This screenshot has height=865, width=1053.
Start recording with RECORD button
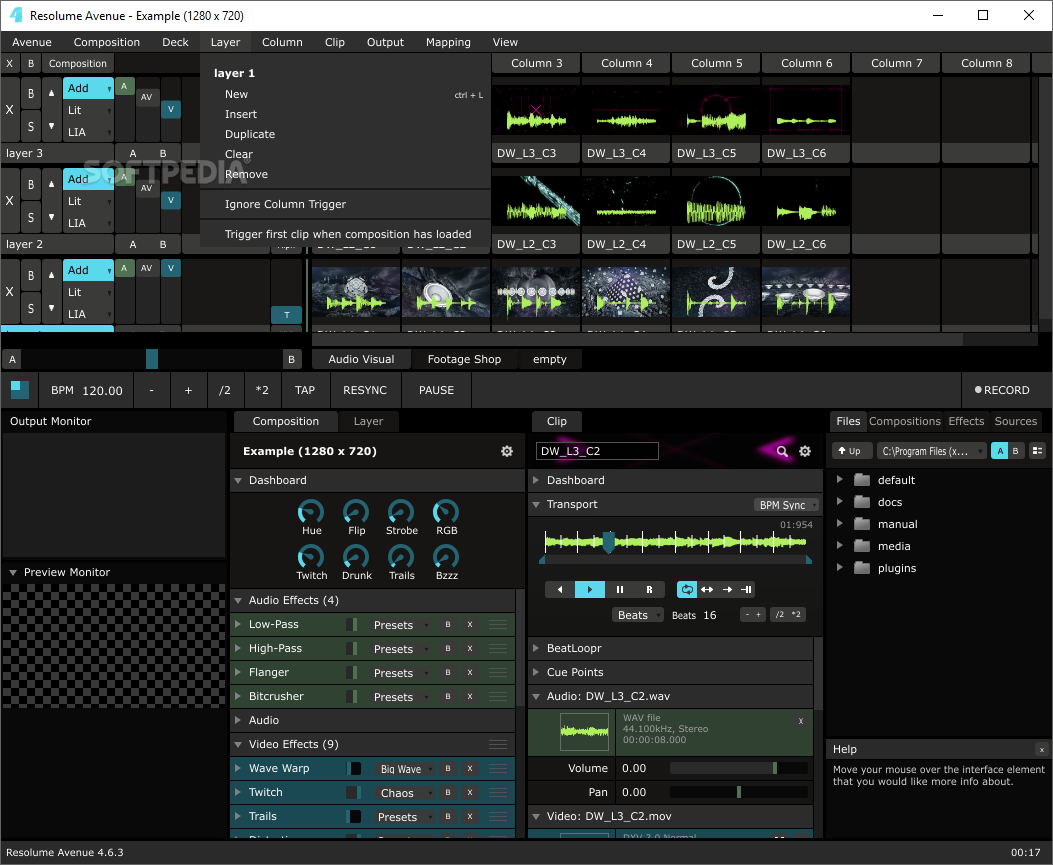tap(1002, 390)
